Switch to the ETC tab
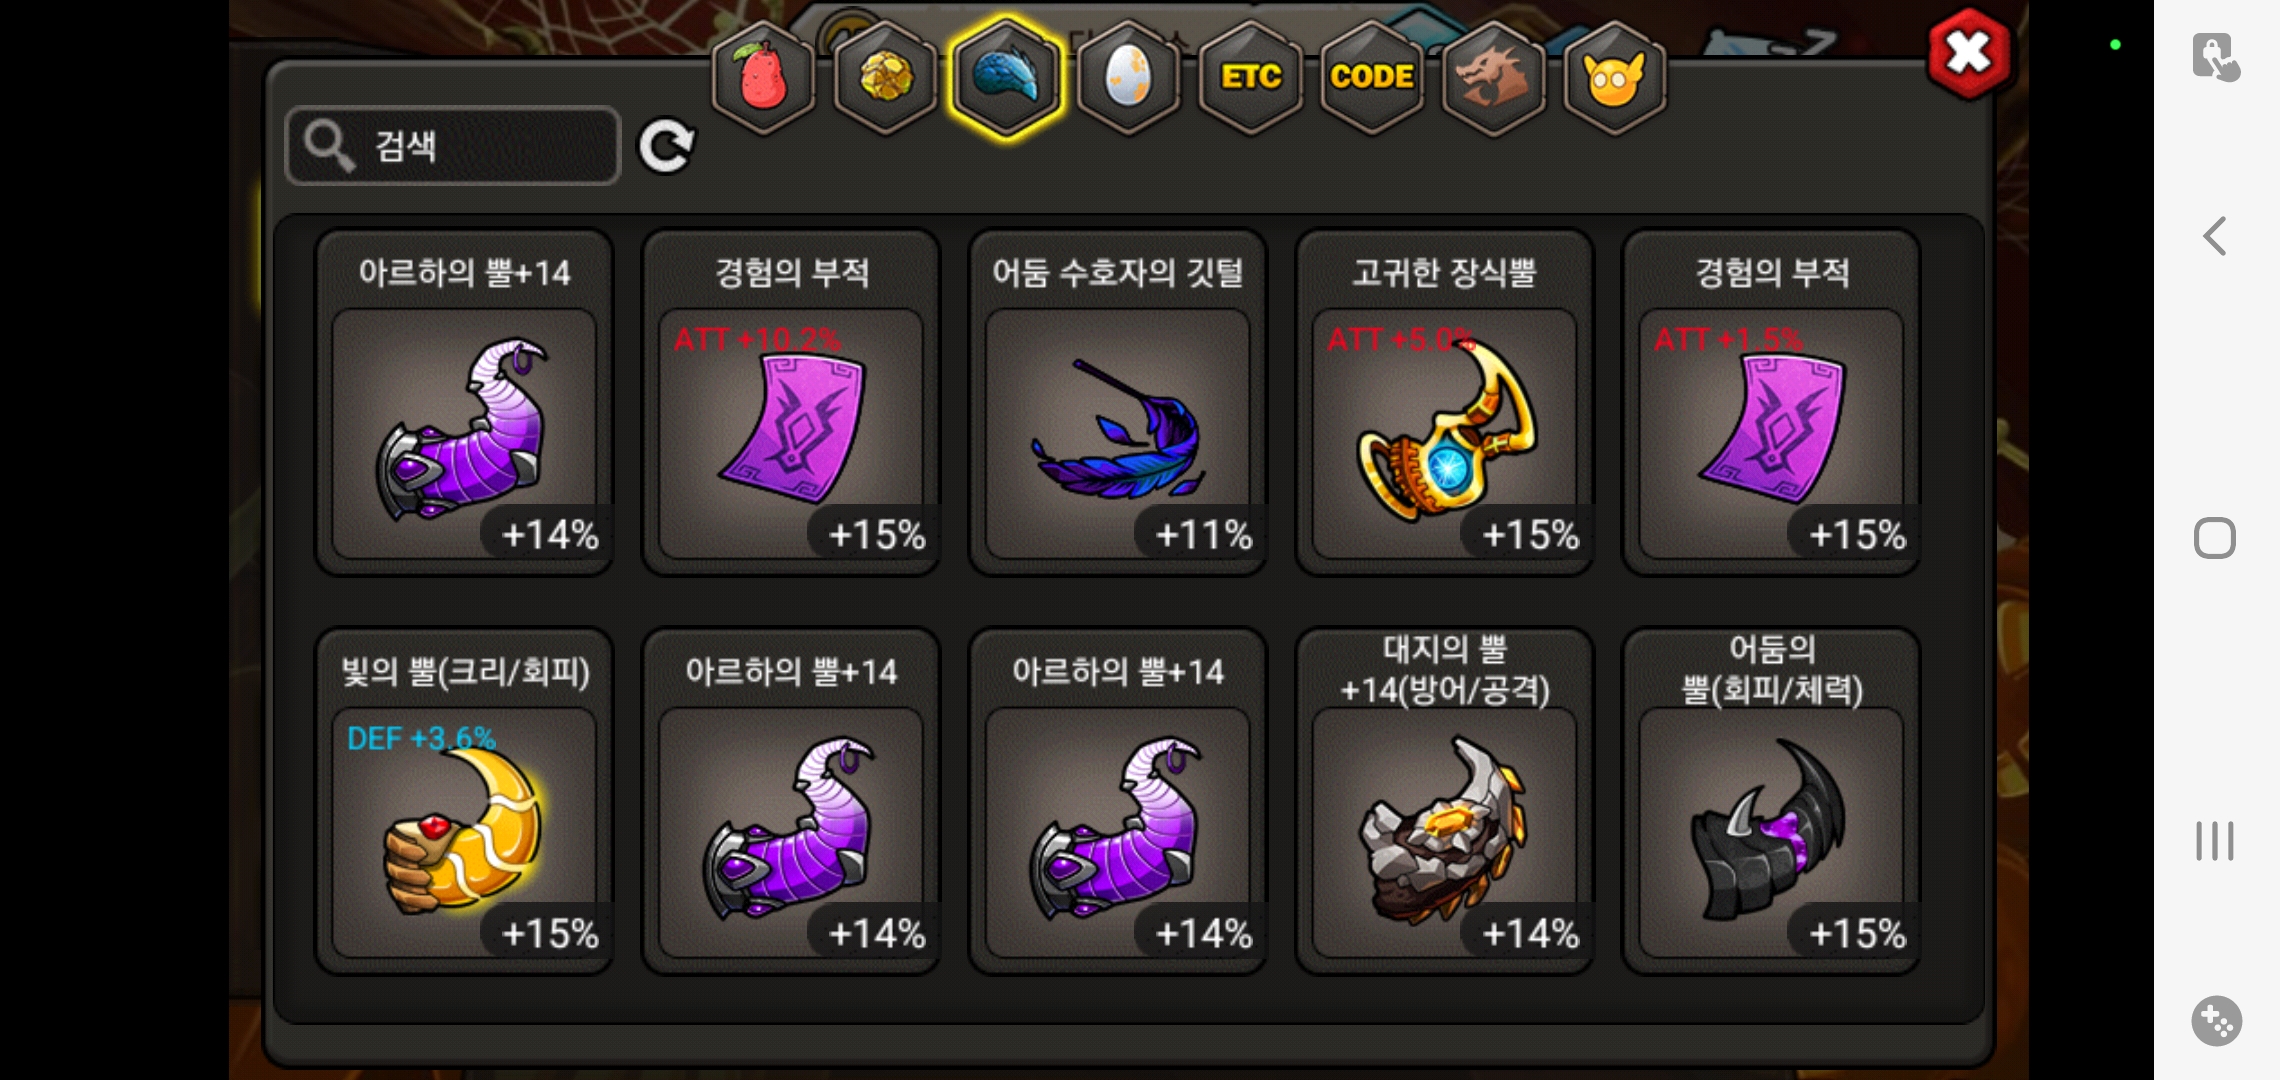Screen dimensions: 2280x1080 click(x=1250, y=76)
